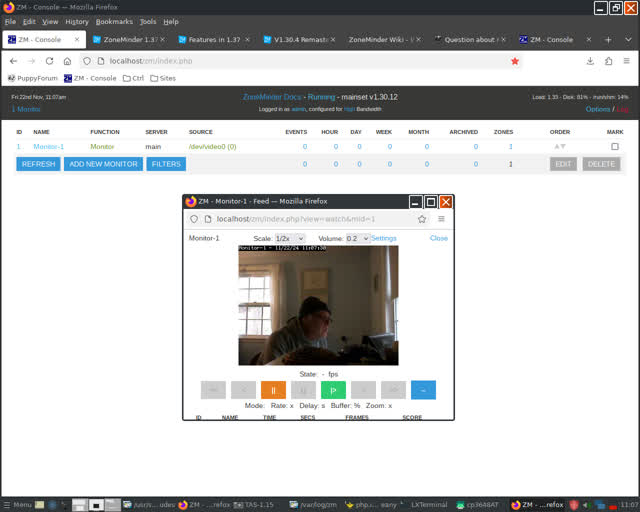
Task: Close the ZoneMinder Wiki tab
Action: click(418, 40)
